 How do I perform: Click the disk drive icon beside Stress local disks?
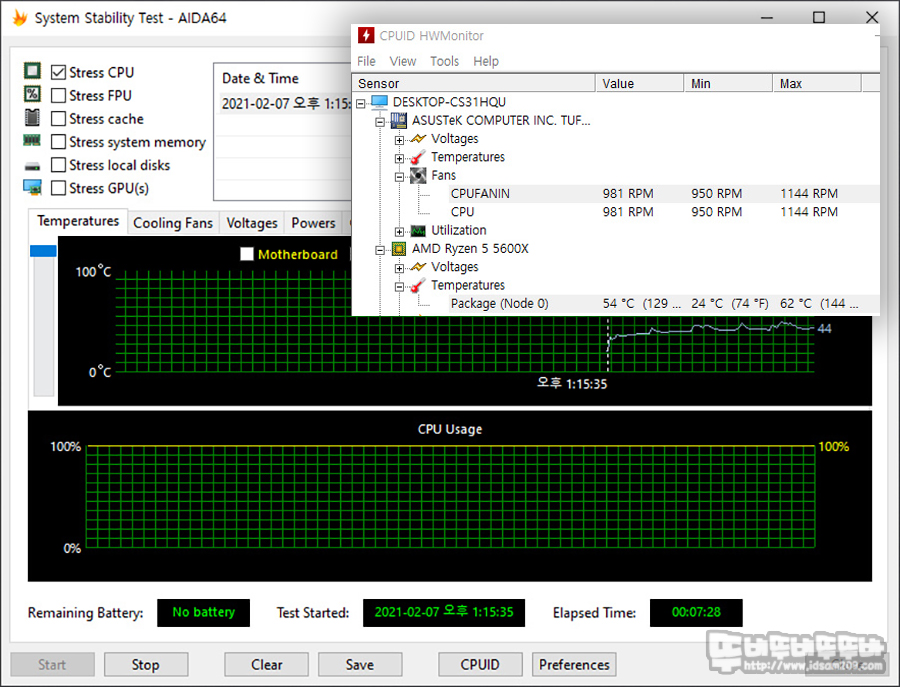point(32,166)
